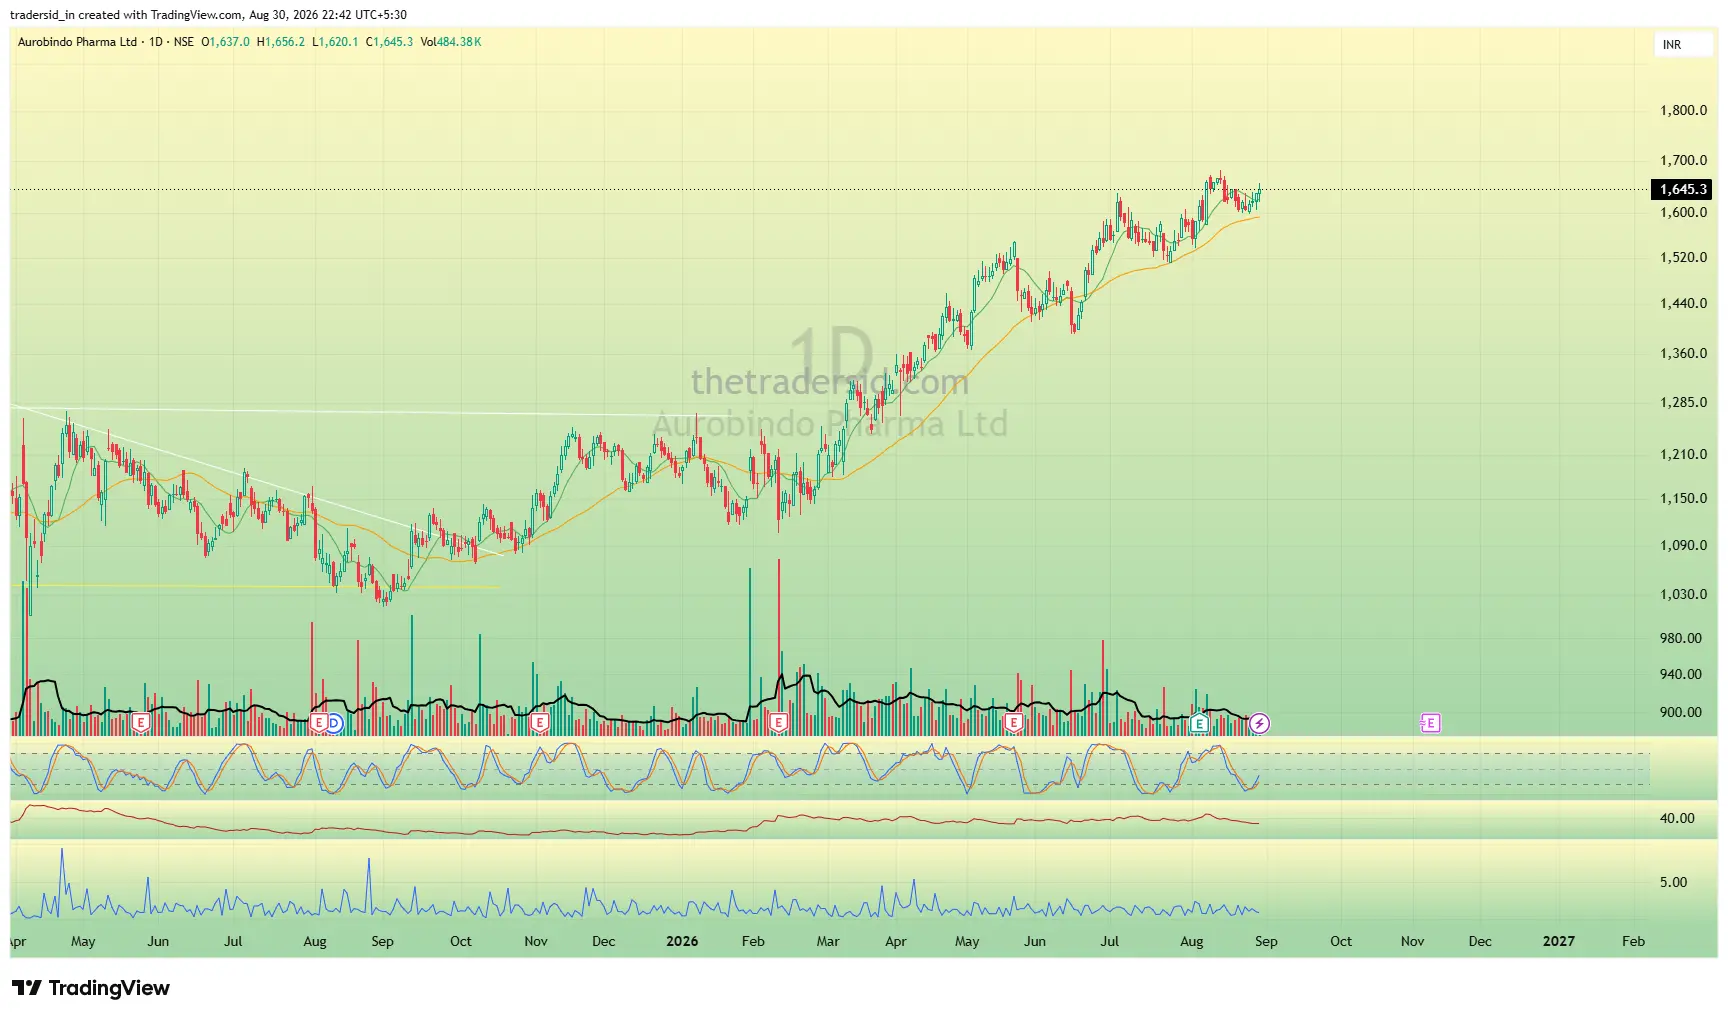Click the current price label 1,645.3
Screen dimensions: 1728x1018
pos(1682,189)
